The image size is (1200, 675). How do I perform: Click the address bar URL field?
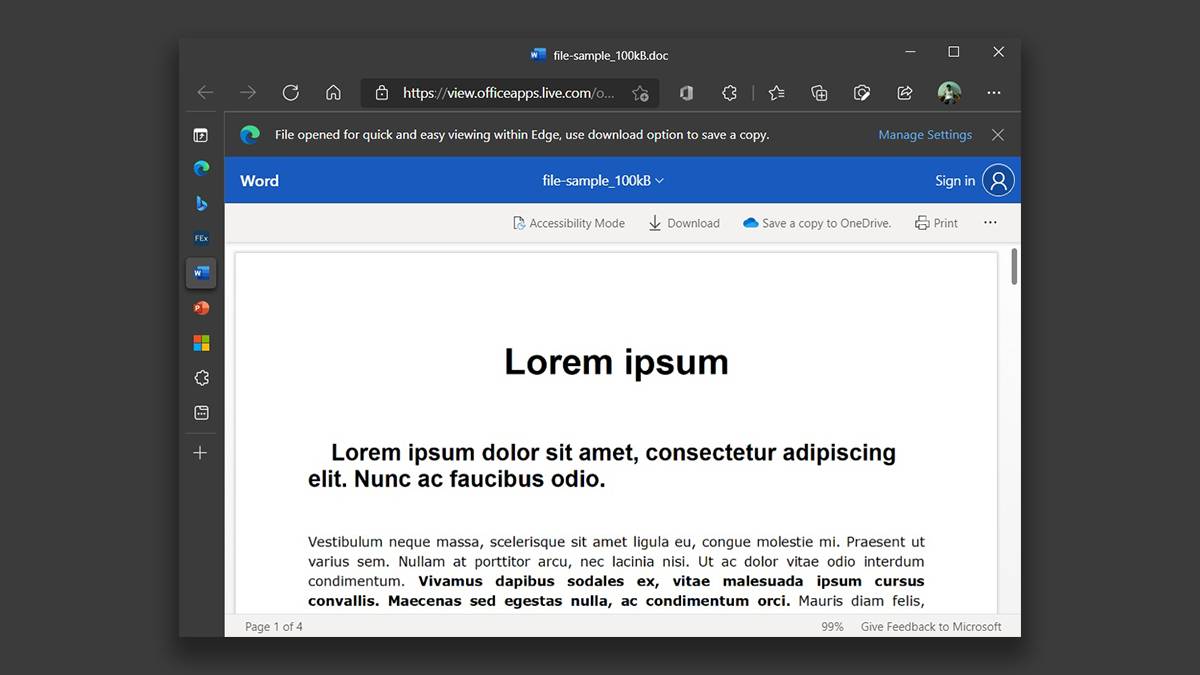click(x=509, y=93)
